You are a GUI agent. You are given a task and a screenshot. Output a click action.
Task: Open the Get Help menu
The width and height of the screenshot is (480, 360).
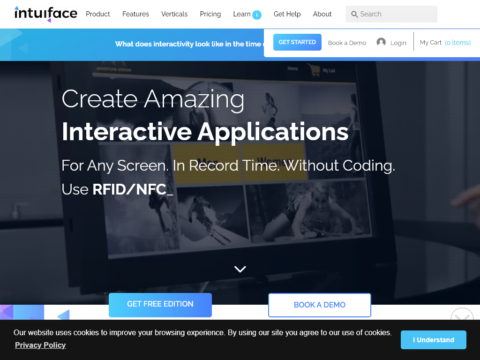[287, 14]
